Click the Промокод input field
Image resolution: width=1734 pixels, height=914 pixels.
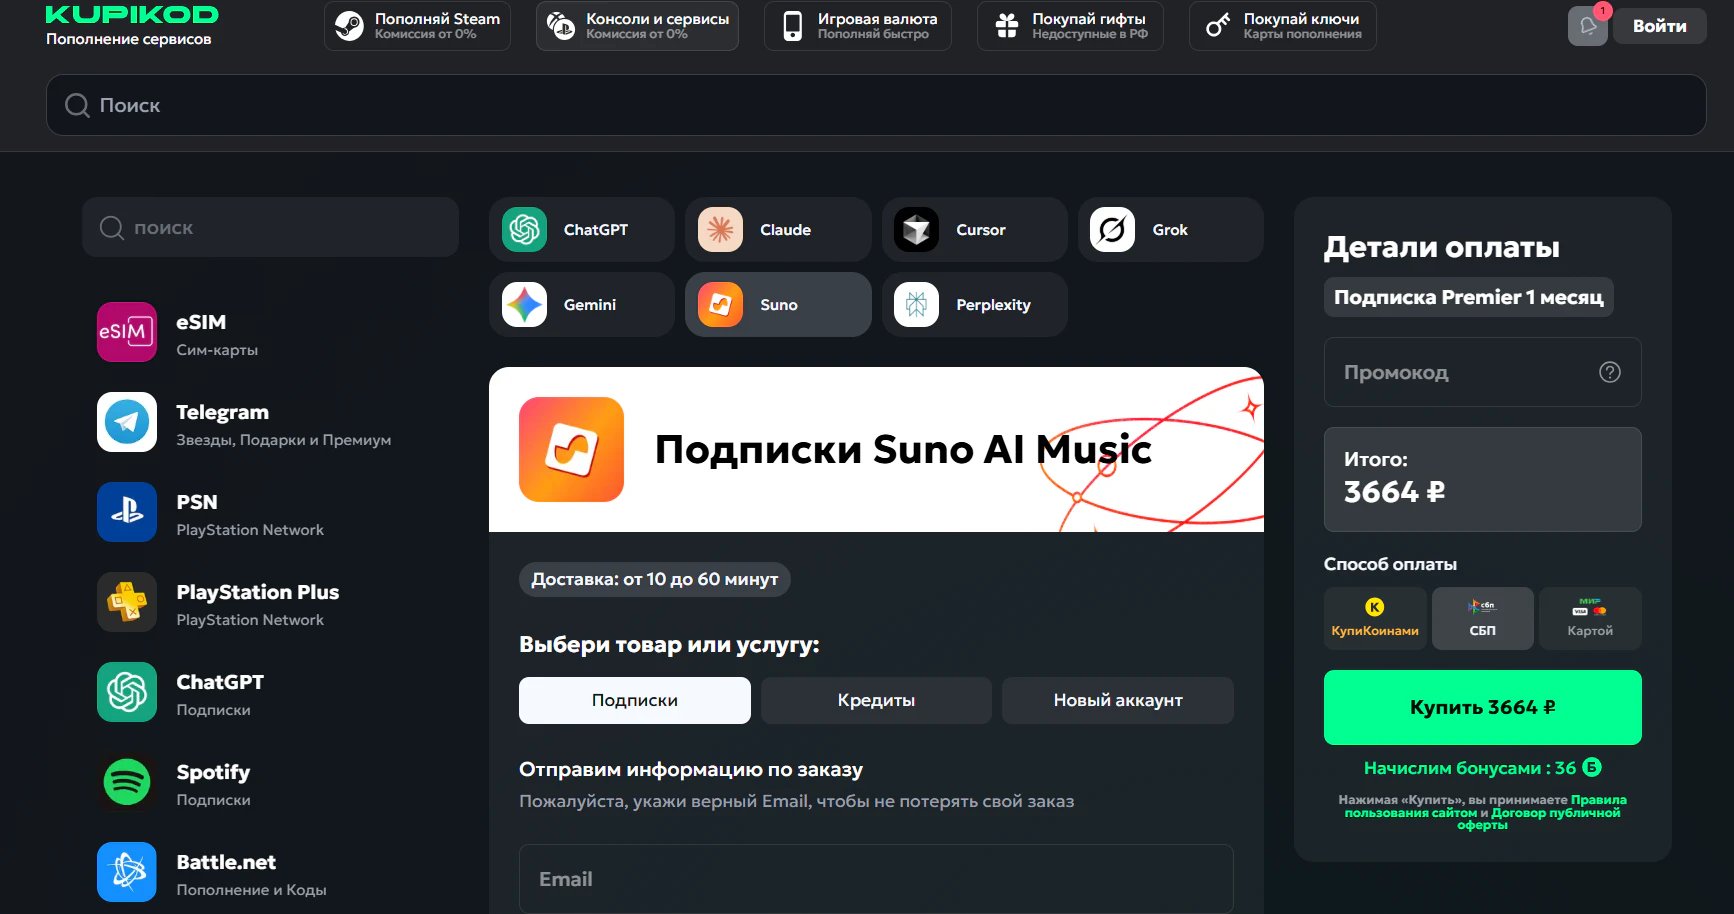click(1483, 372)
